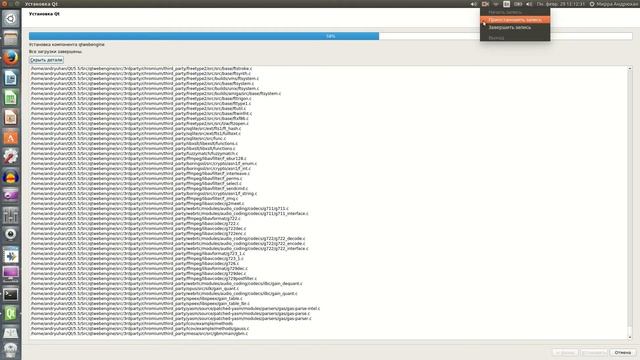The image size is (640, 360).
Task: Select 'Приостановить запись' in recorder menu
Action: (515, 20)
